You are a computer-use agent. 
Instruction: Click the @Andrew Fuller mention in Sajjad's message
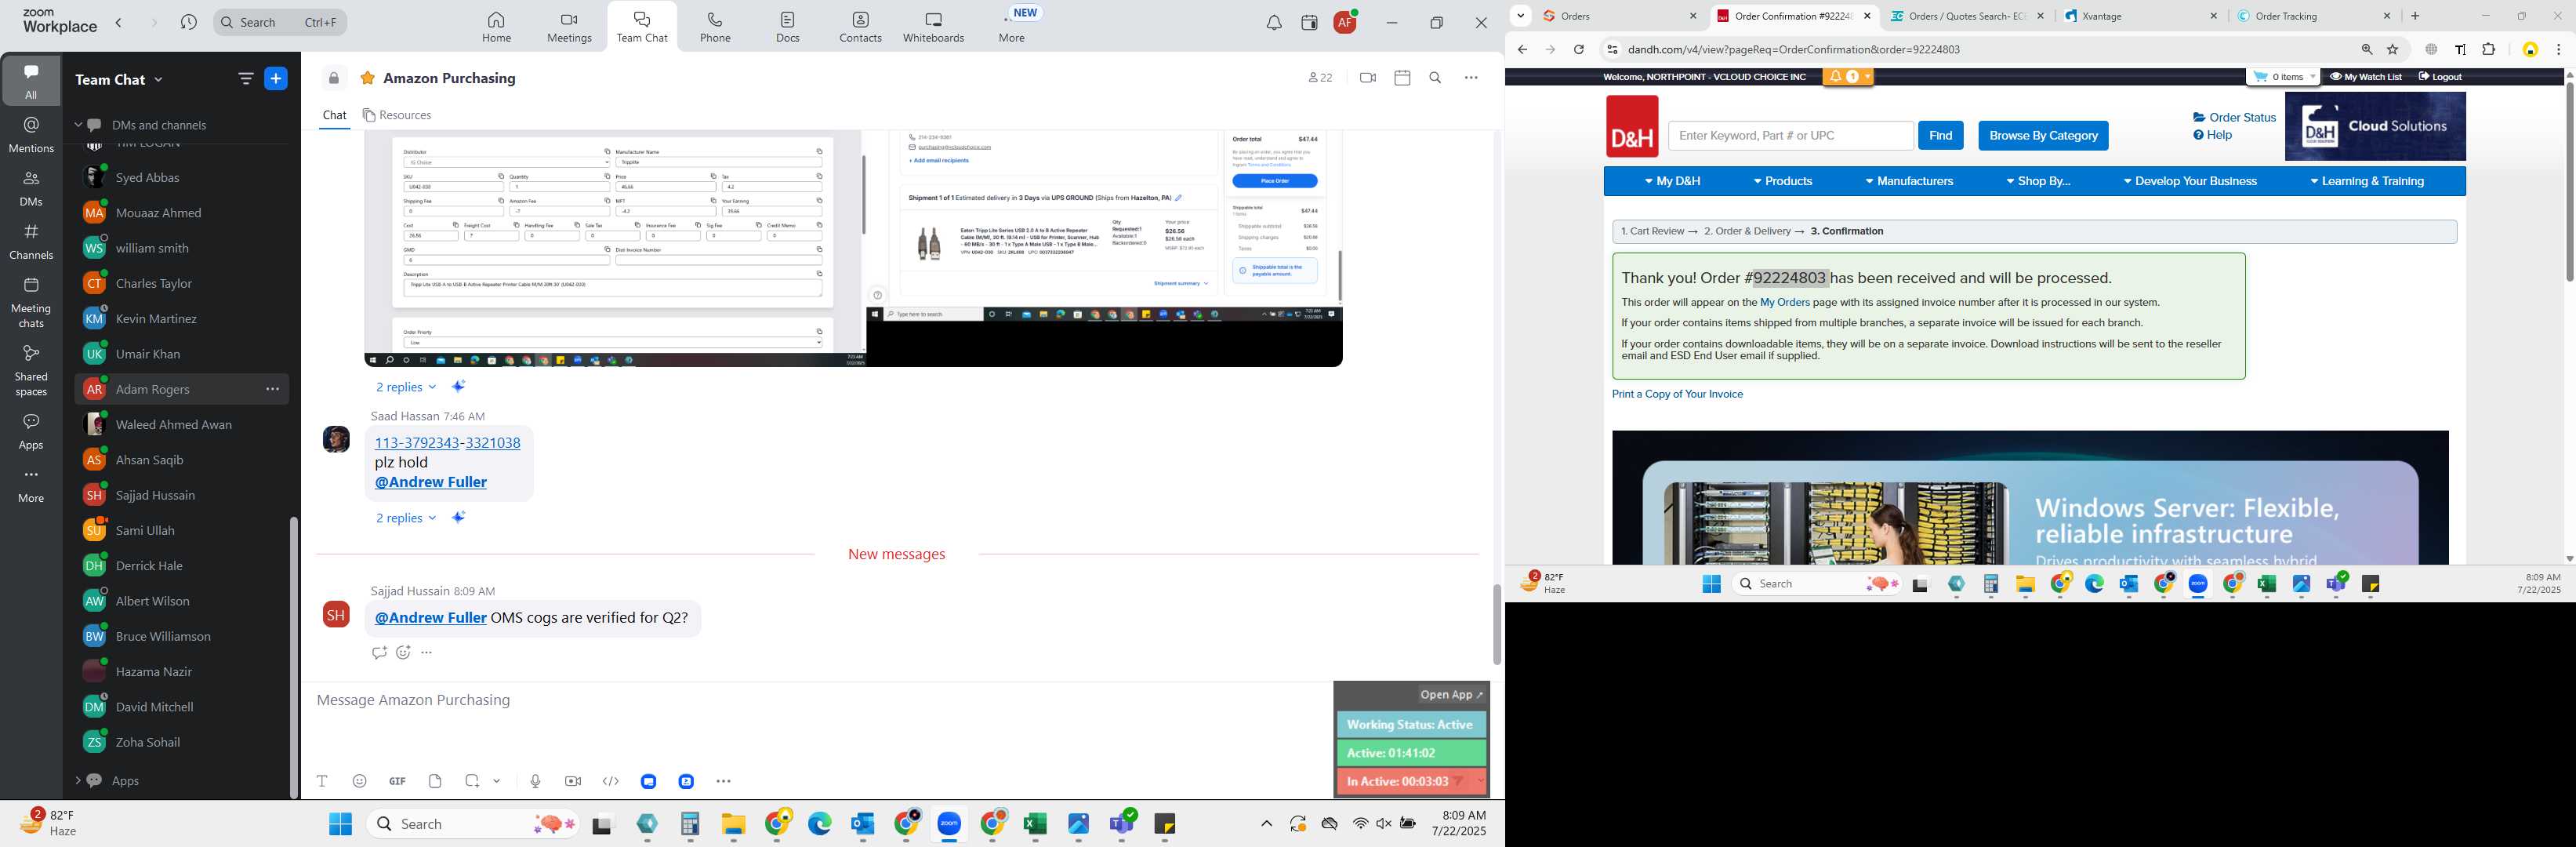coord(431,618)
